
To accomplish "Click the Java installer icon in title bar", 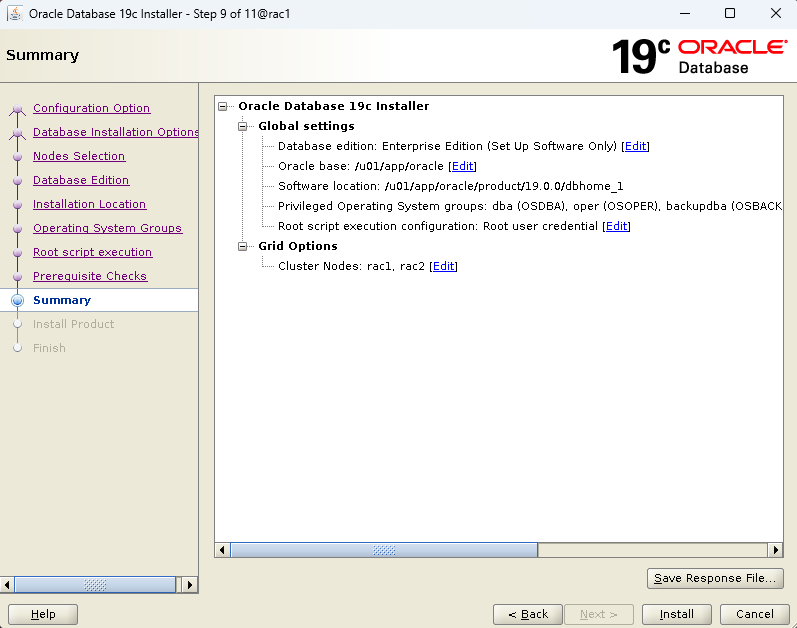I will [x=15, y=14].
